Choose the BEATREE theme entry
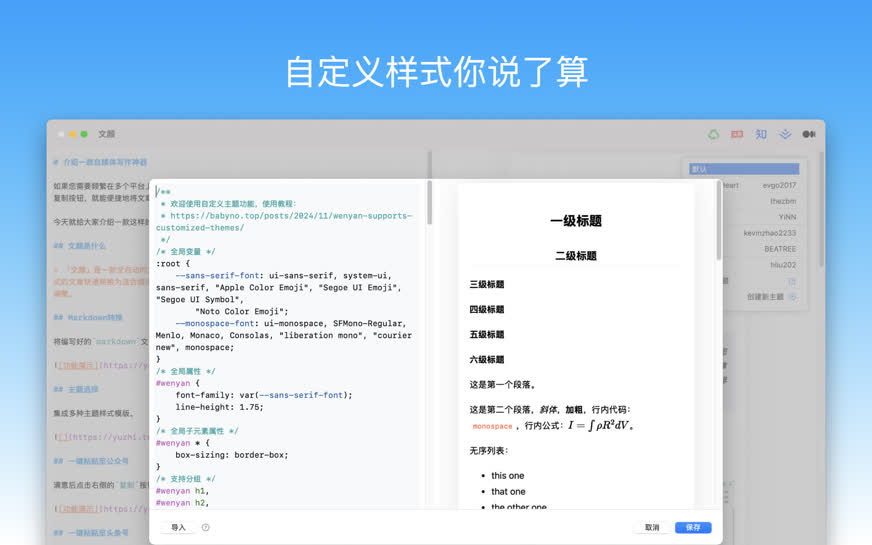This screenshot has width=872, height=545. pyautogui.click(x=780, y=249)
